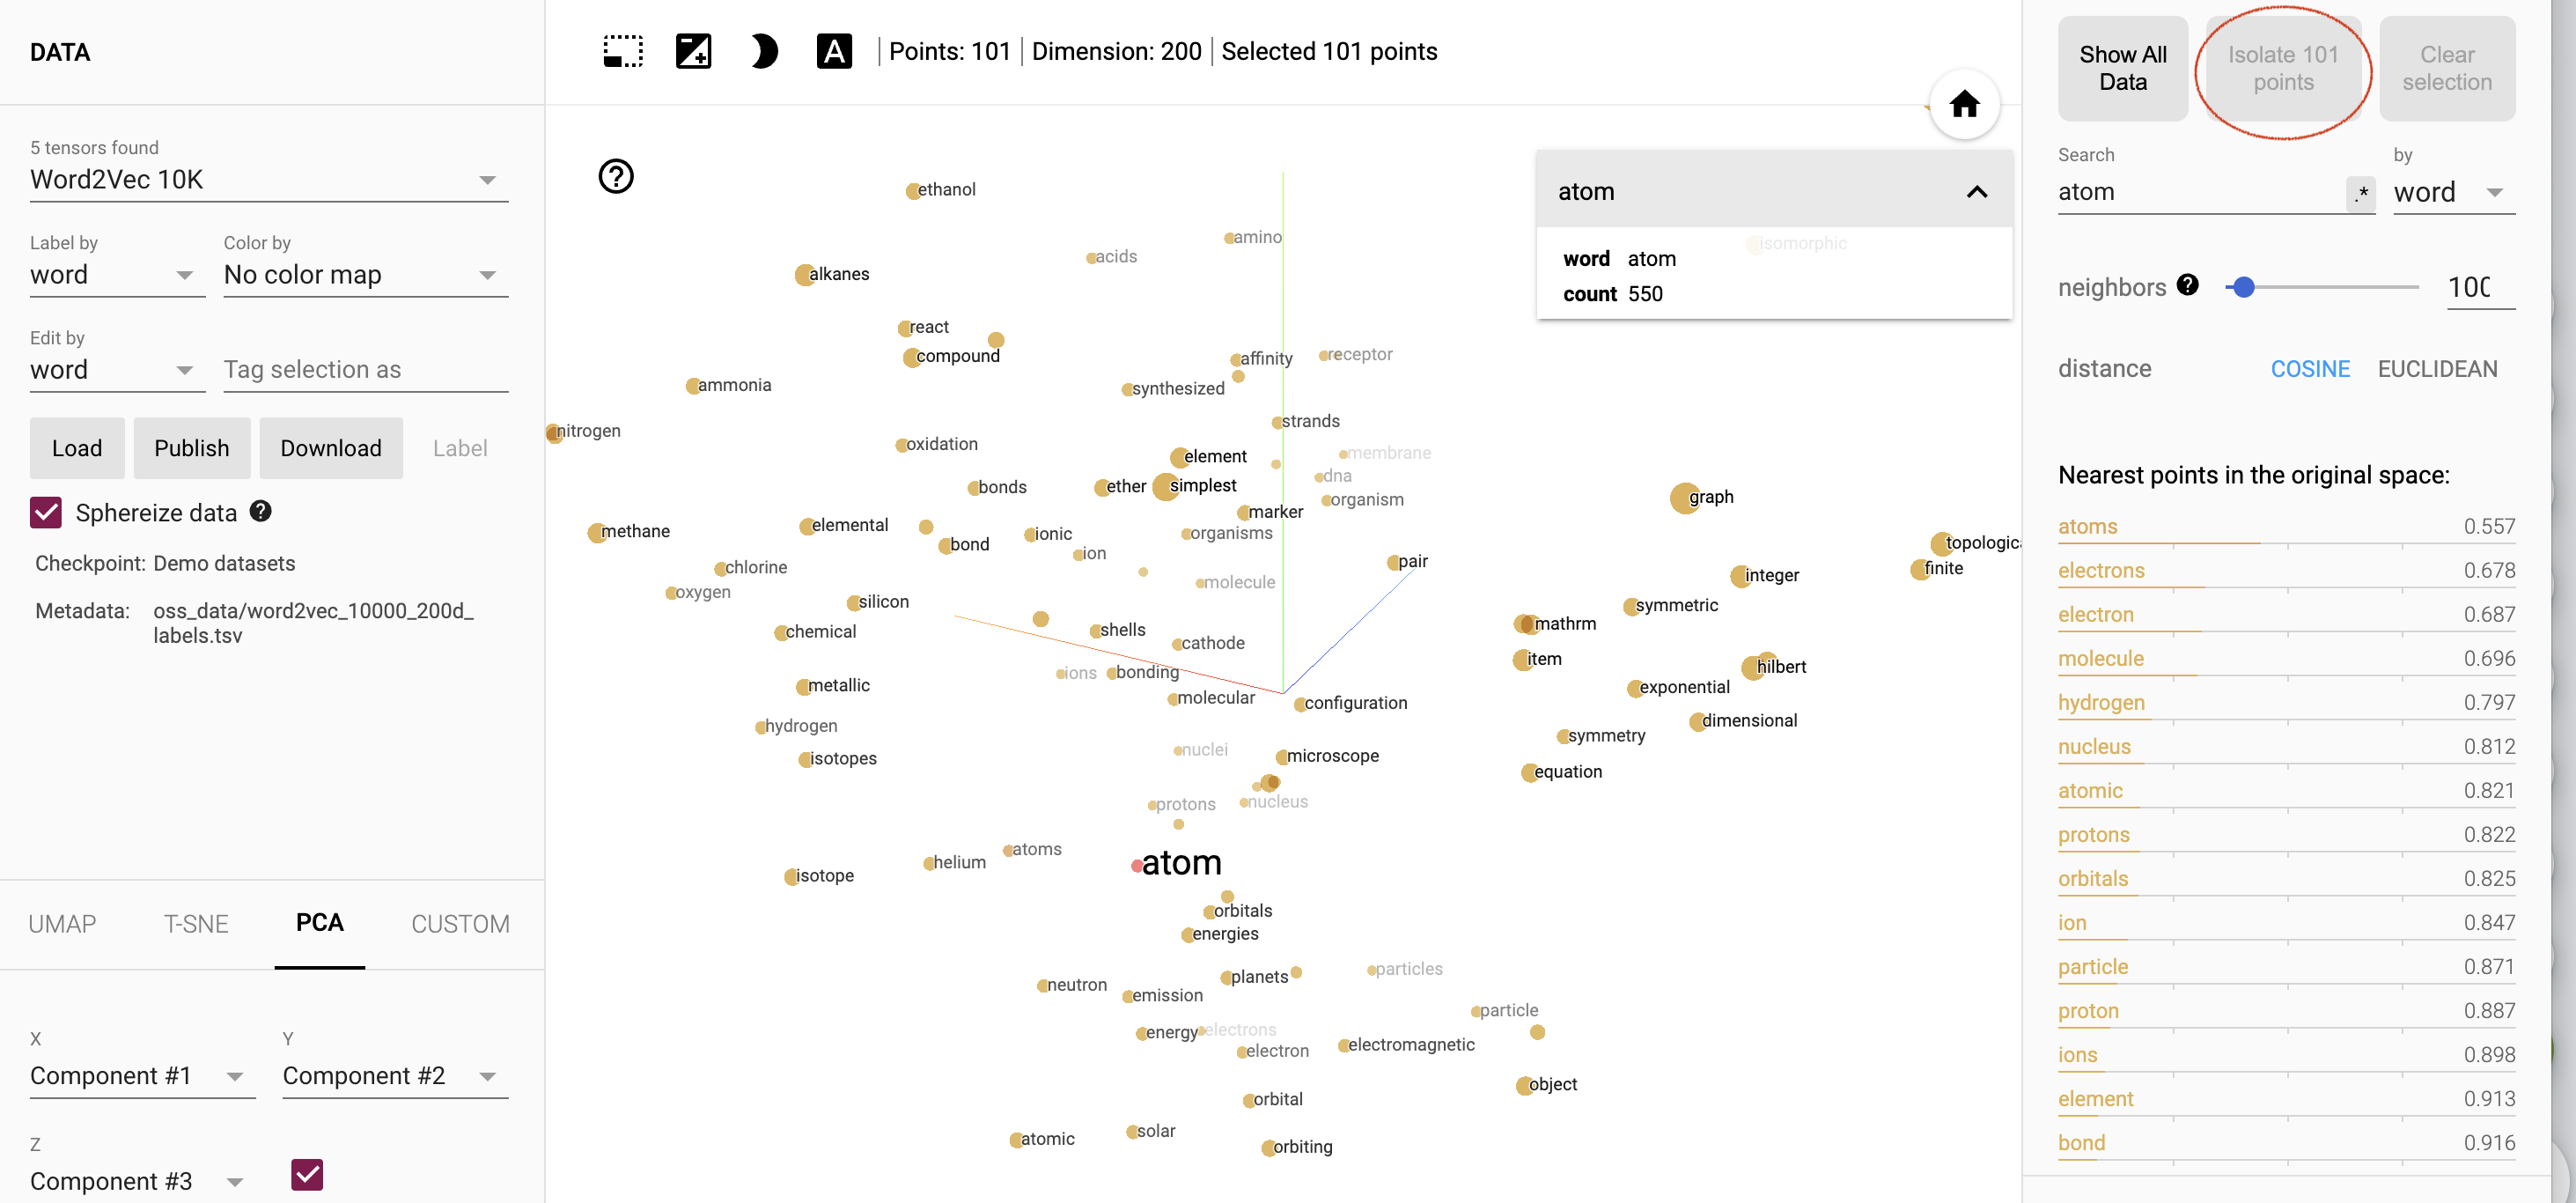Click the help/question mark icon
This screenshot has height=1203, width=2576.
tap(616, 178)
